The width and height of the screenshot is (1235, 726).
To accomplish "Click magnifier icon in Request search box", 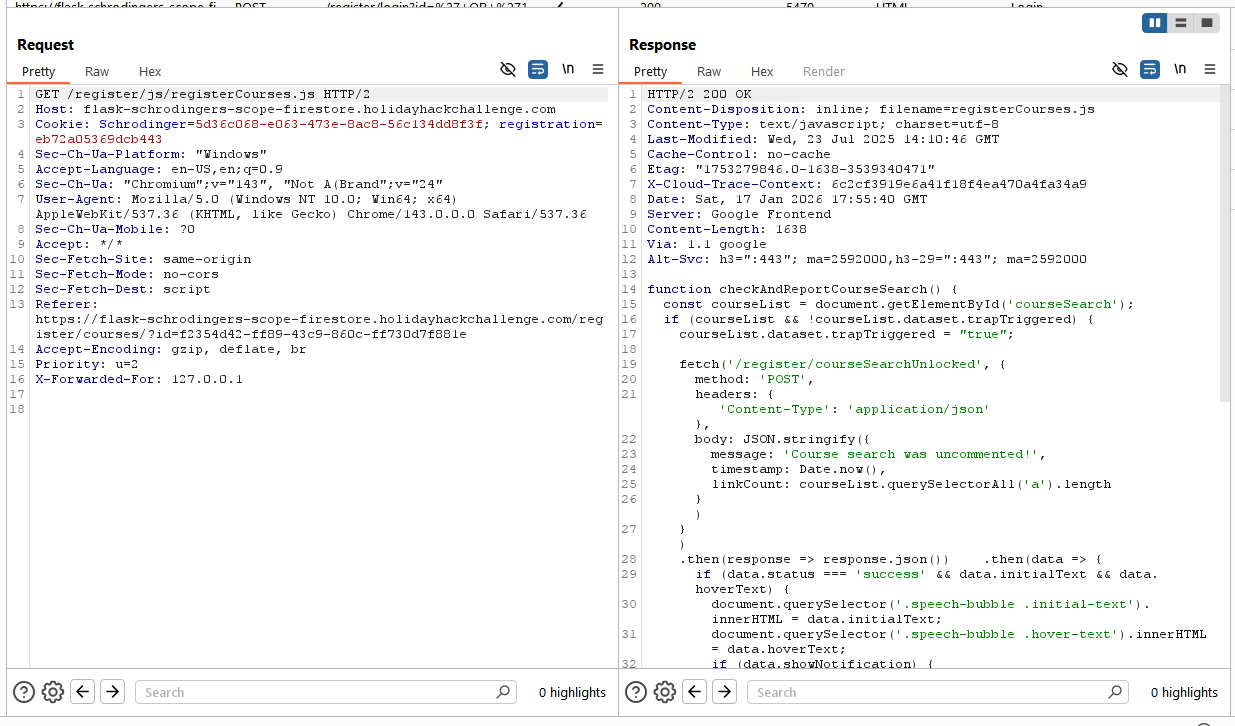I will click(x=503, y=691).
